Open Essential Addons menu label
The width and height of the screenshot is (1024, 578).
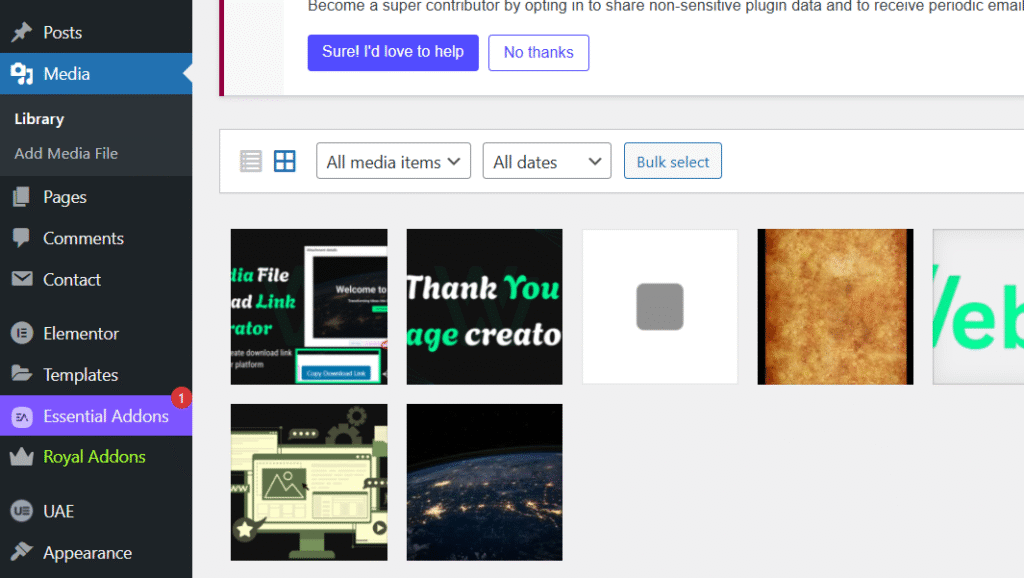(106, 416)
